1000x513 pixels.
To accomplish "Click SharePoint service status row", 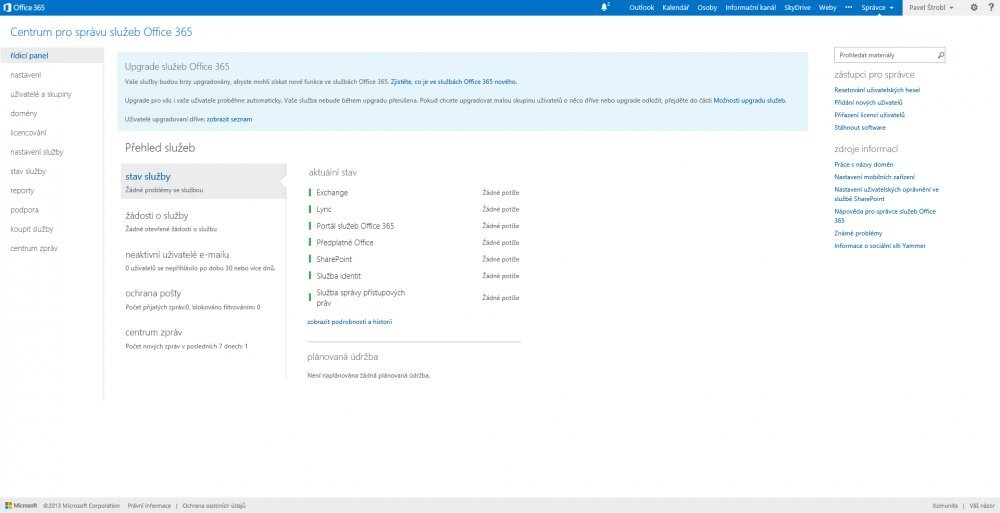I will coord(414,259).
